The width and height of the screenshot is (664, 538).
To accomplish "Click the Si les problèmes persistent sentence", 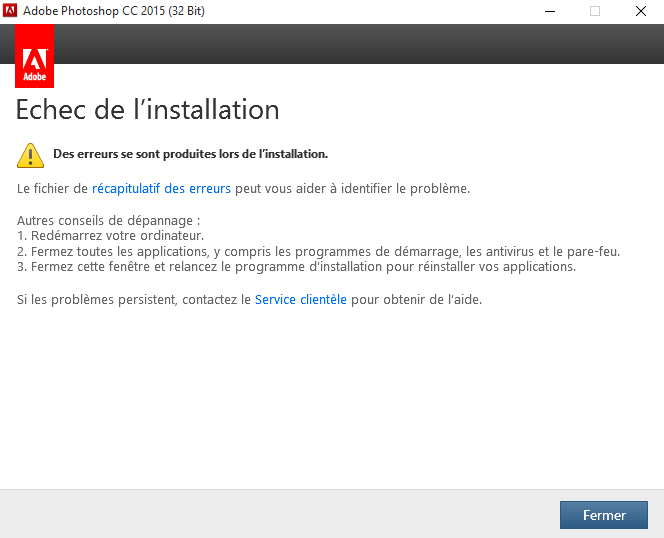I will tap(249, 300).
